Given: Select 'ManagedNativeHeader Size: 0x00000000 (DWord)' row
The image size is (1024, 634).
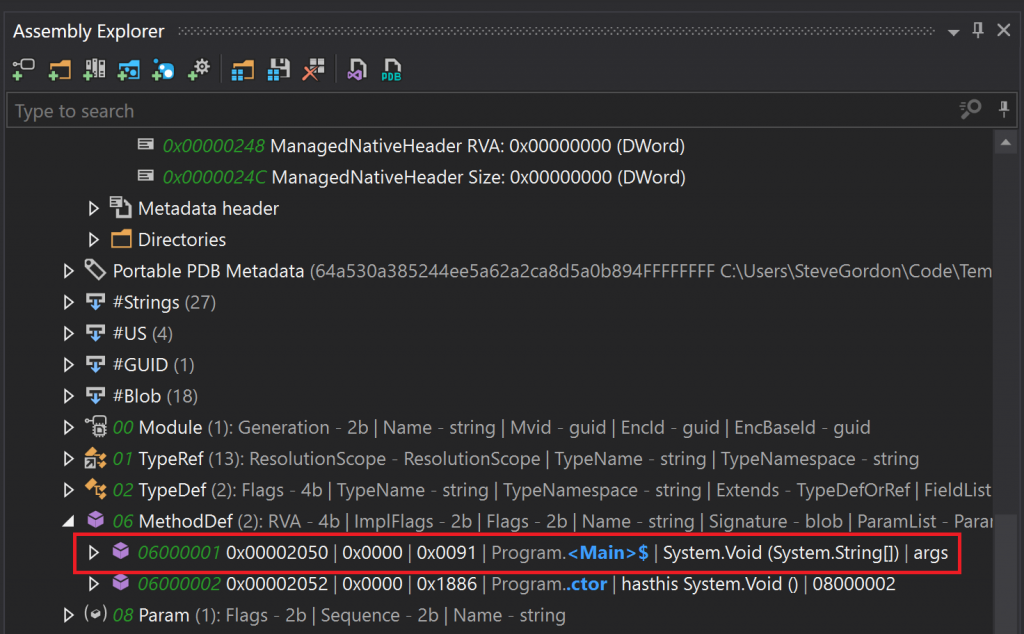Looking at the screenshot, I should [479, 177].
